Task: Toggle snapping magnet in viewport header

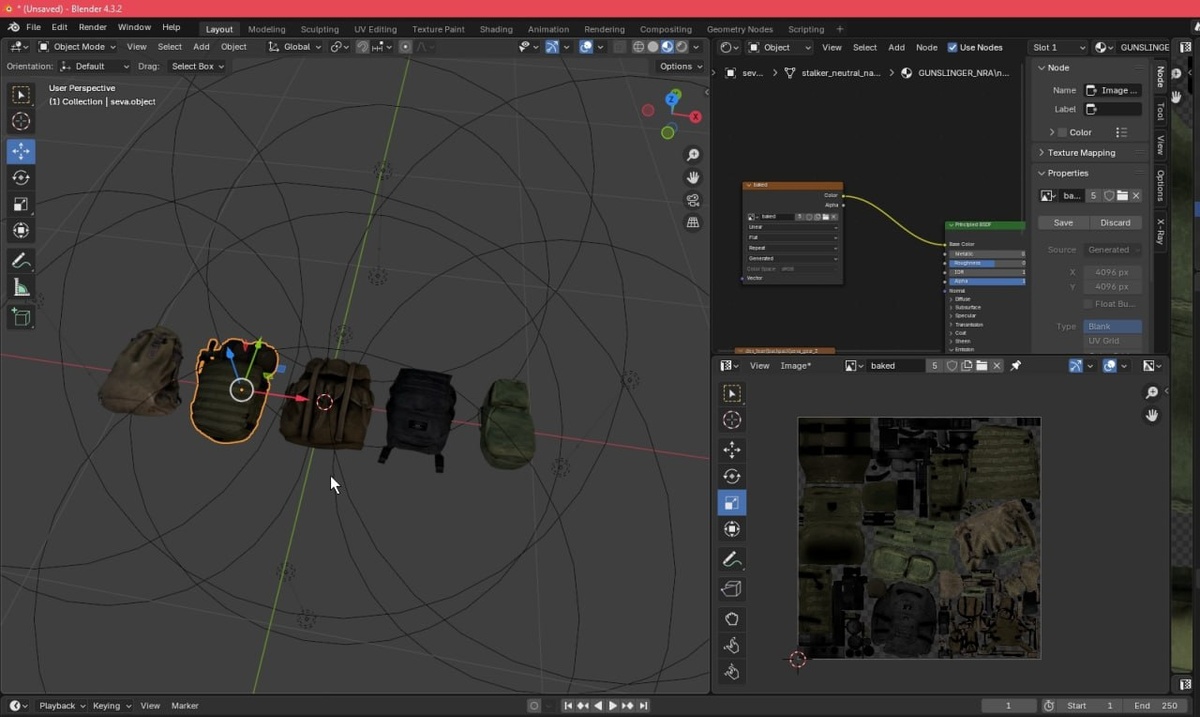Action: click(363, 47)
